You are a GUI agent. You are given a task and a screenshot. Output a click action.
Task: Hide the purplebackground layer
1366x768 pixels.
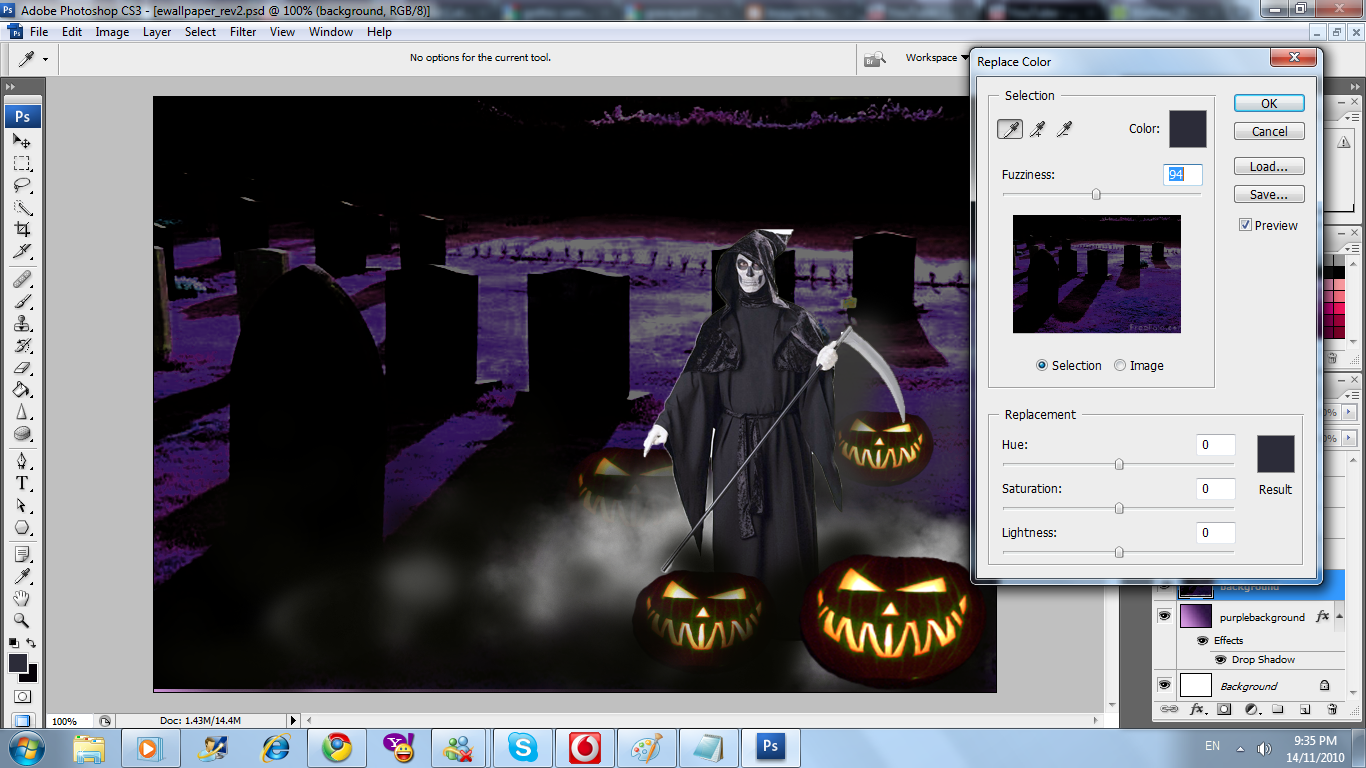pos(1164,616)
